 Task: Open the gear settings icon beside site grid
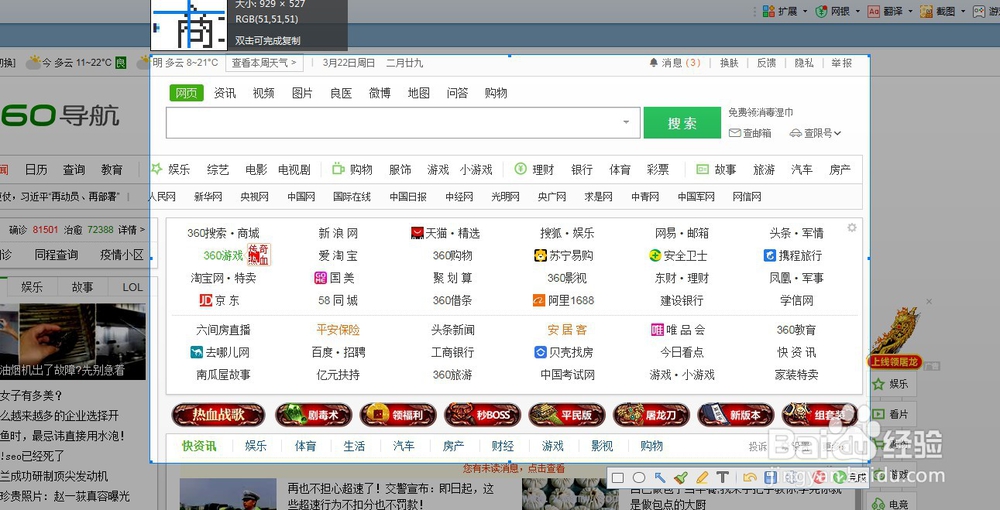pos(851,228)
